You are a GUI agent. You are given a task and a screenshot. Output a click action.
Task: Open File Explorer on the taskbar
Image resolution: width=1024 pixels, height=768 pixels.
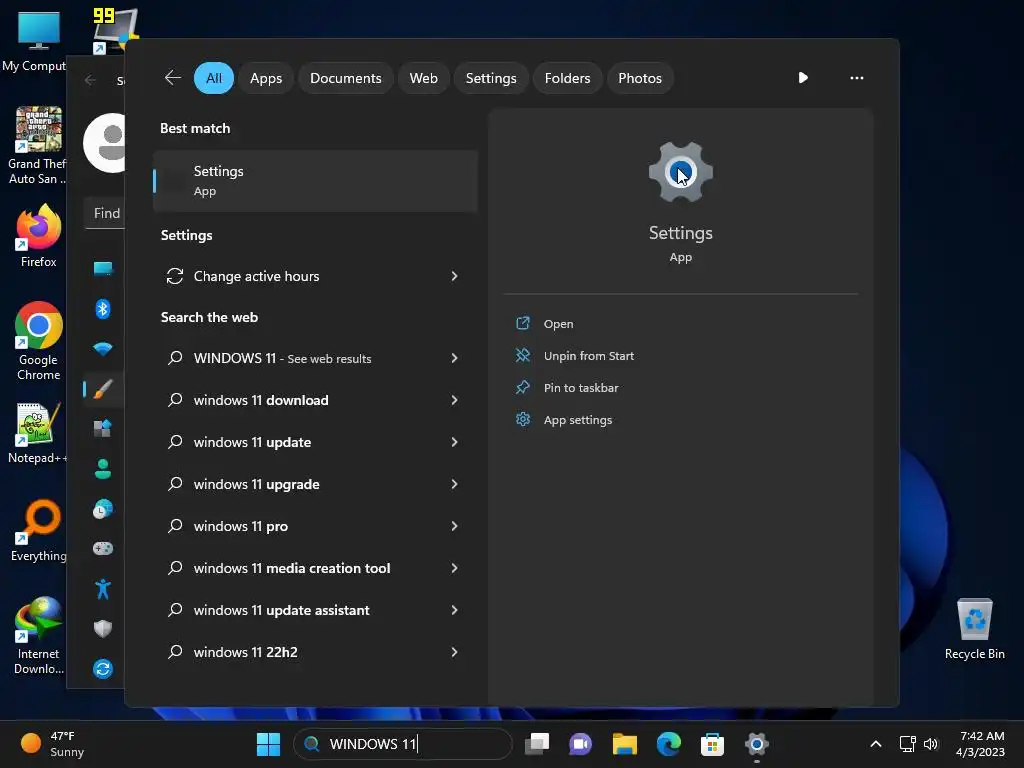(624, 744)
